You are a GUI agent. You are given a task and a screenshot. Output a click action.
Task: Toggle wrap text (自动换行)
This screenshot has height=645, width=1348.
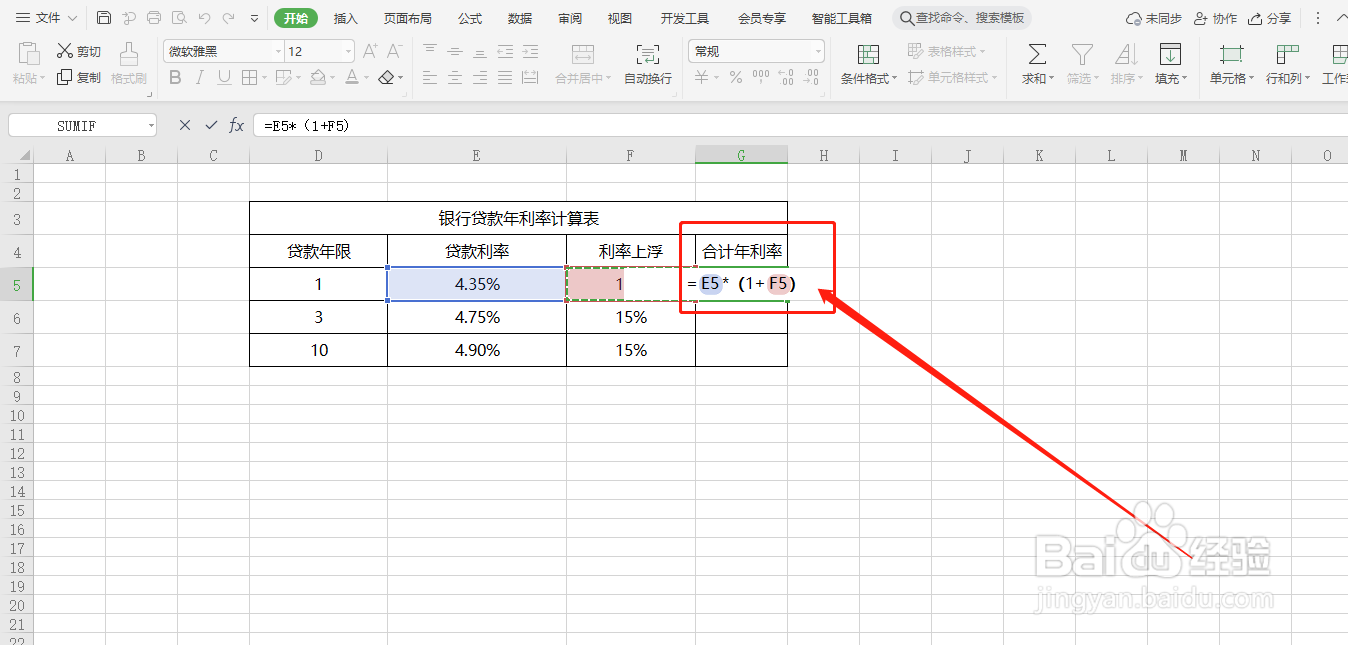coord(647,60)
